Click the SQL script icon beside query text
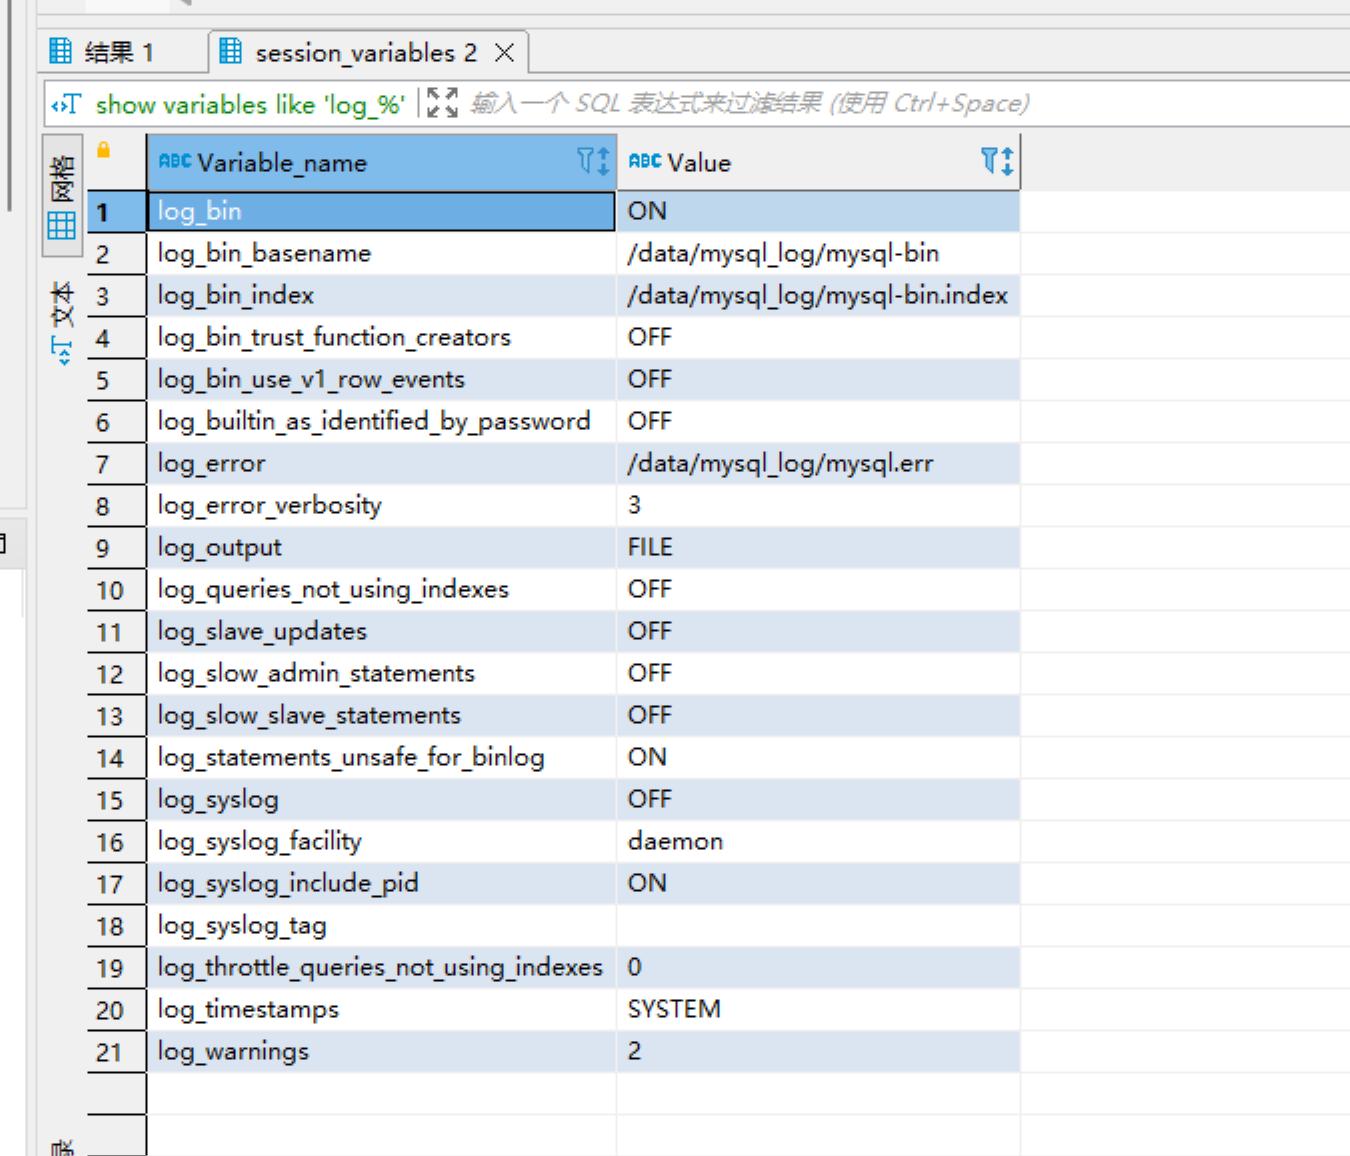Viewport: 1350px width, 1156px height. click(x=66, y=104)
